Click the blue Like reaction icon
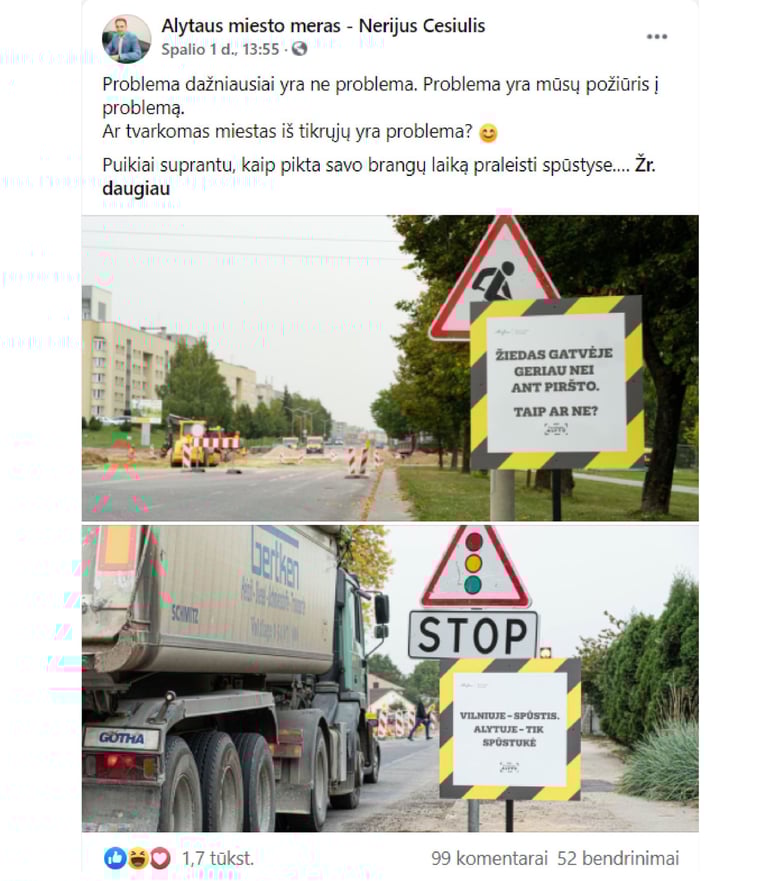This screenshot has height=881, width=768. (x=115, y=858)
